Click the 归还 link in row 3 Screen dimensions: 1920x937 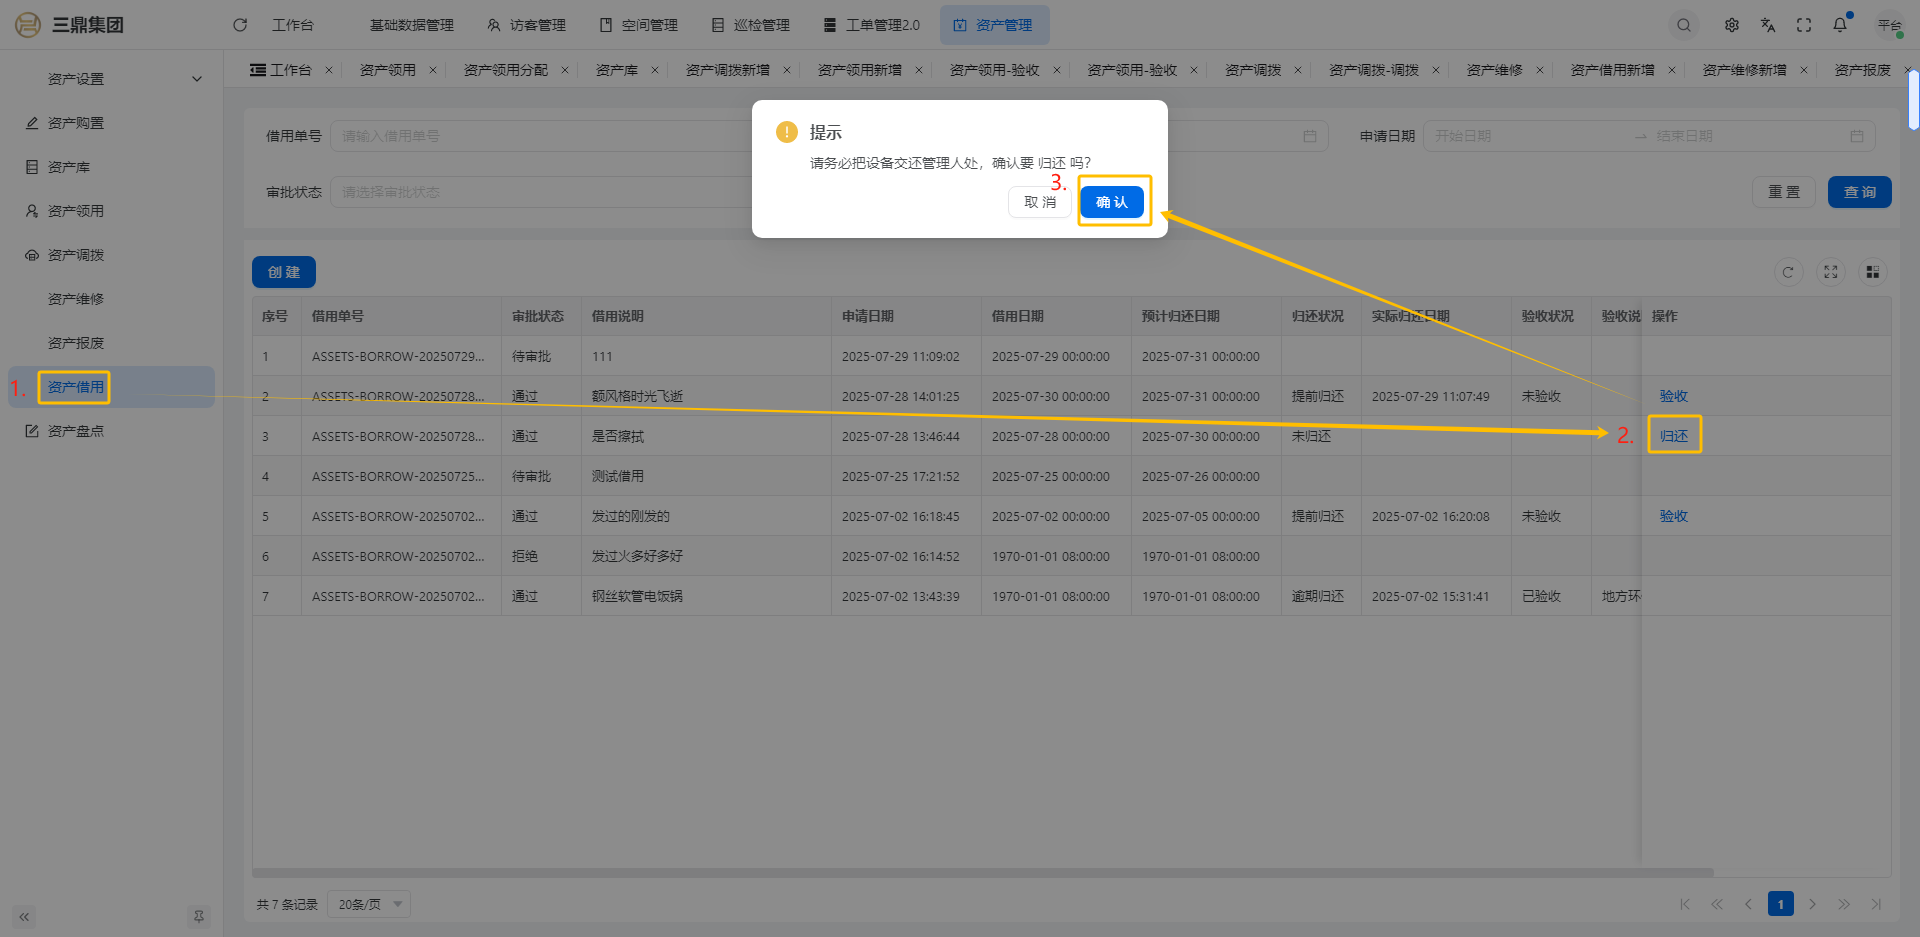click(1674, 436)
